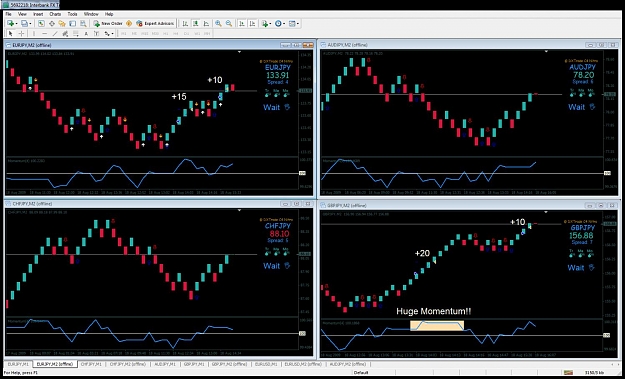Select the Crosshair tool

click(x=21, y=33)
